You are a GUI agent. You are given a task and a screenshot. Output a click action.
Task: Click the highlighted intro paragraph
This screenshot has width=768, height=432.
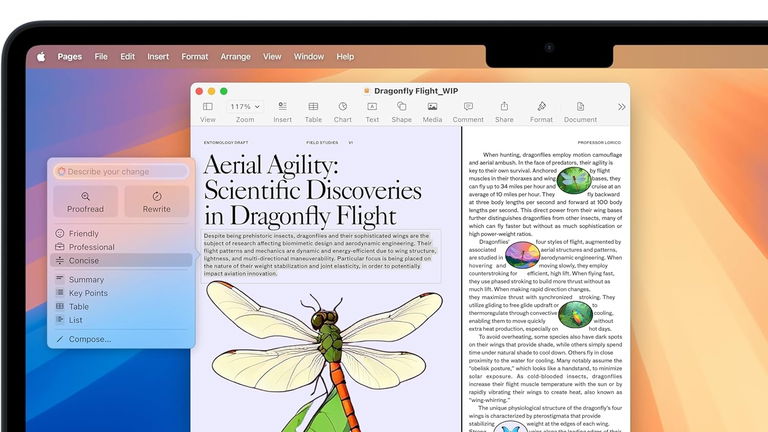pyautogui.click(x=320, y=255)
